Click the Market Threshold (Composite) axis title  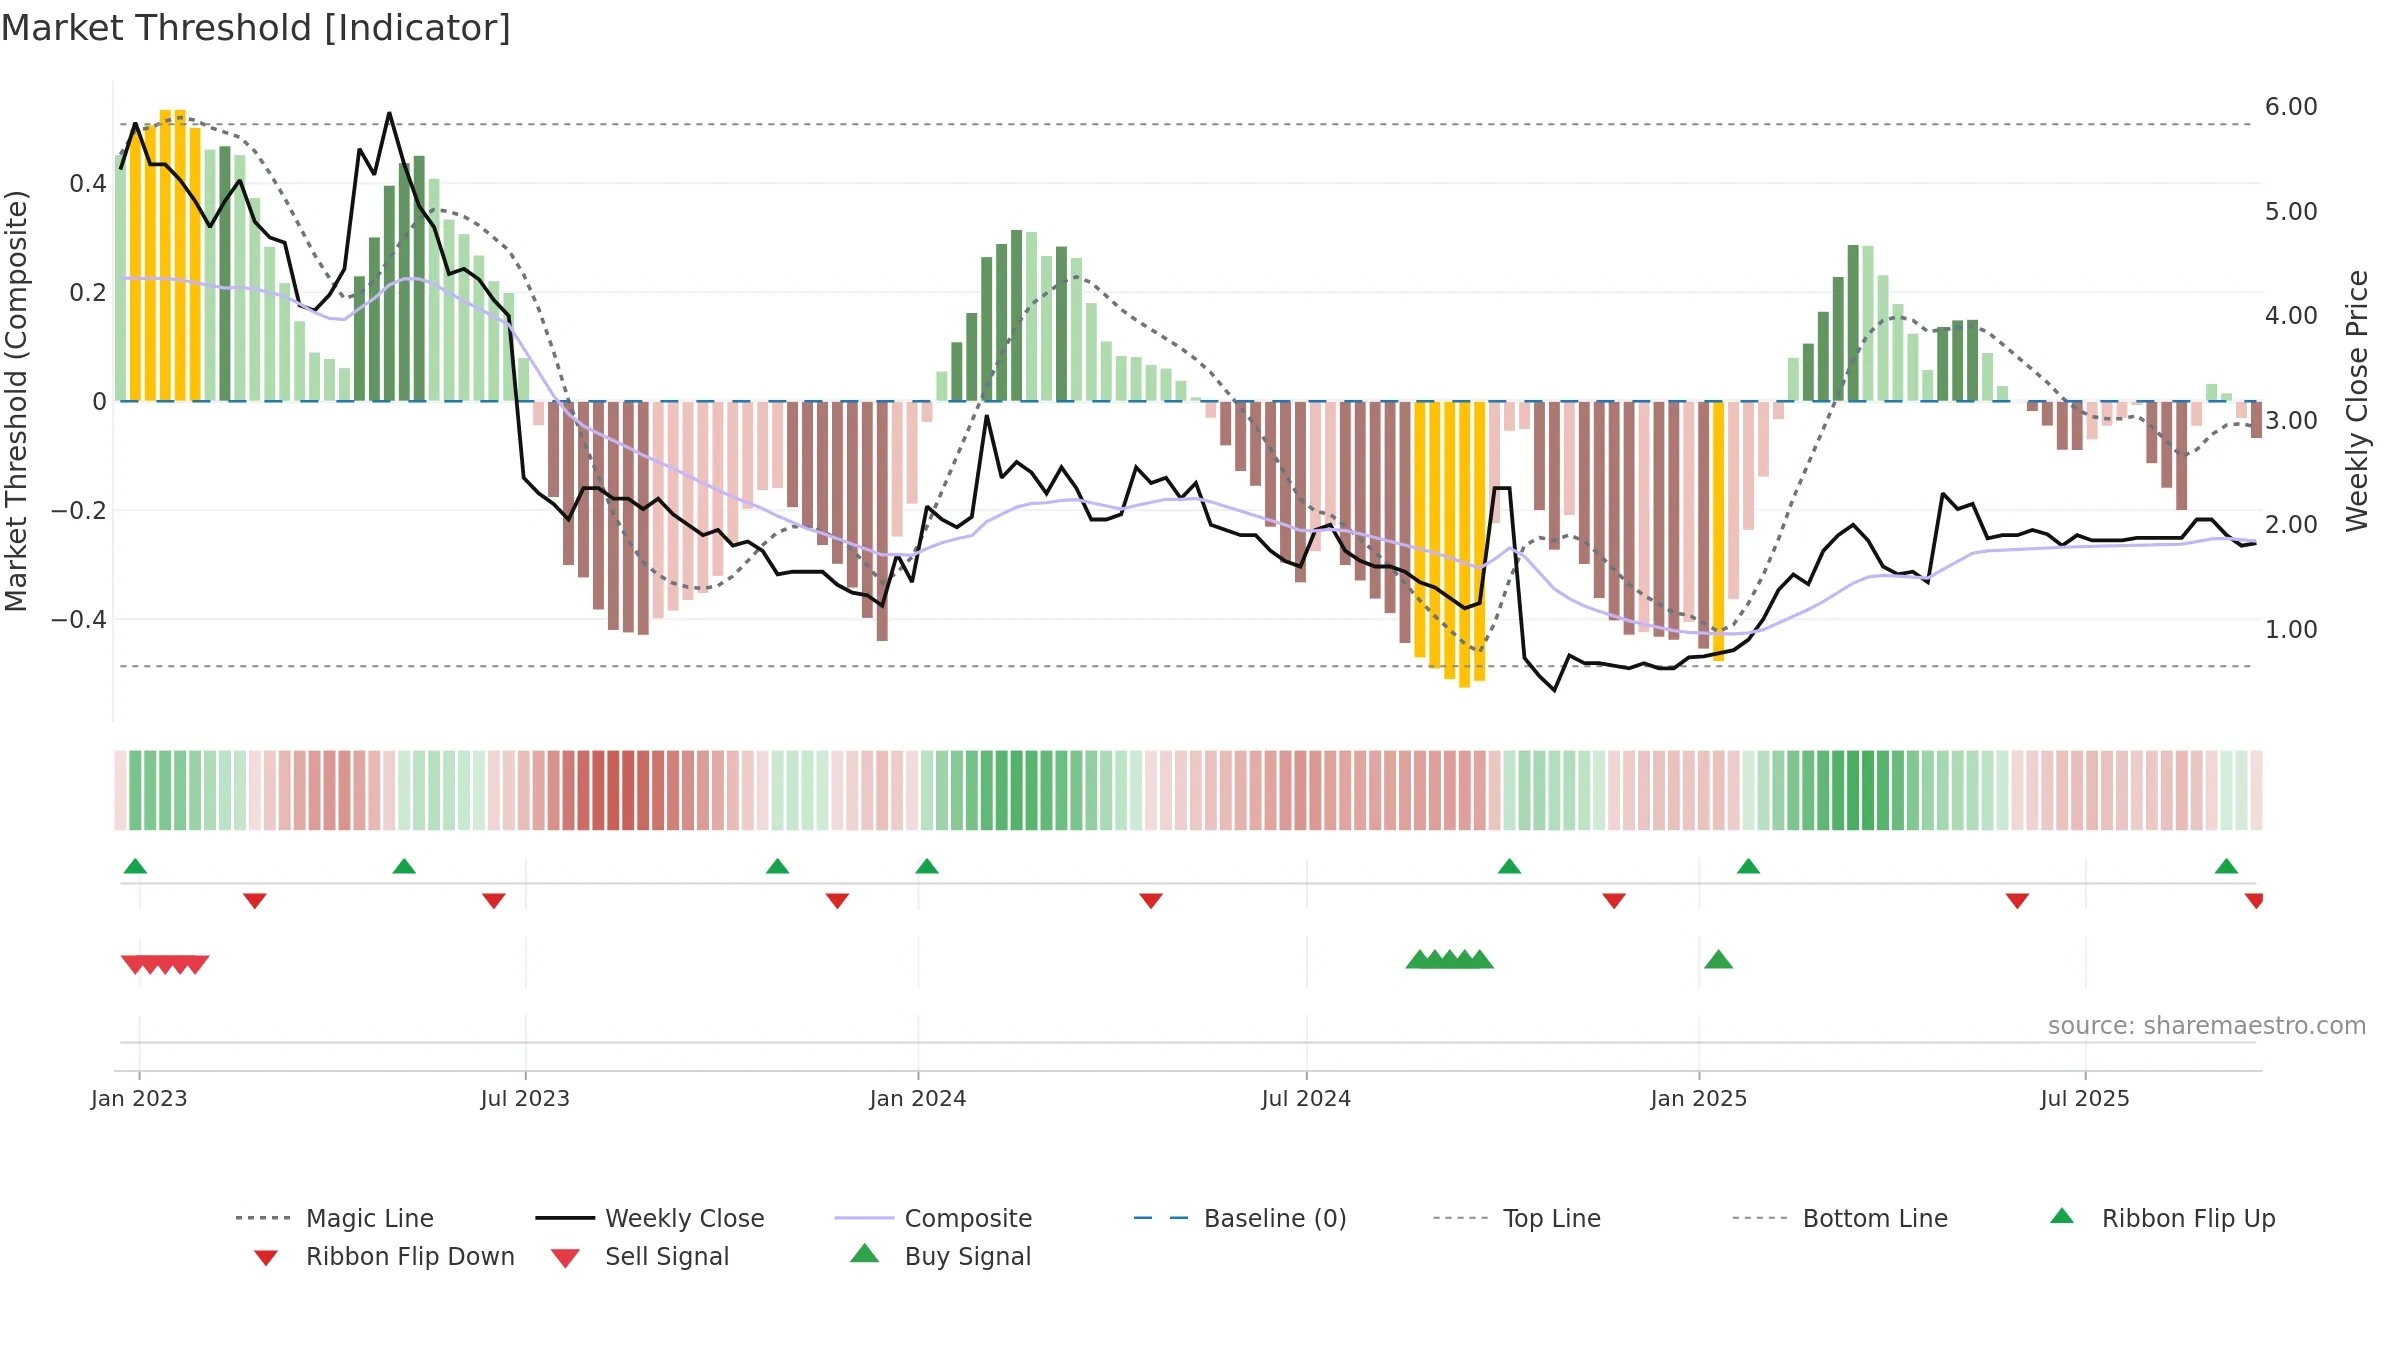pyautogui.click(x=16, y=401)
